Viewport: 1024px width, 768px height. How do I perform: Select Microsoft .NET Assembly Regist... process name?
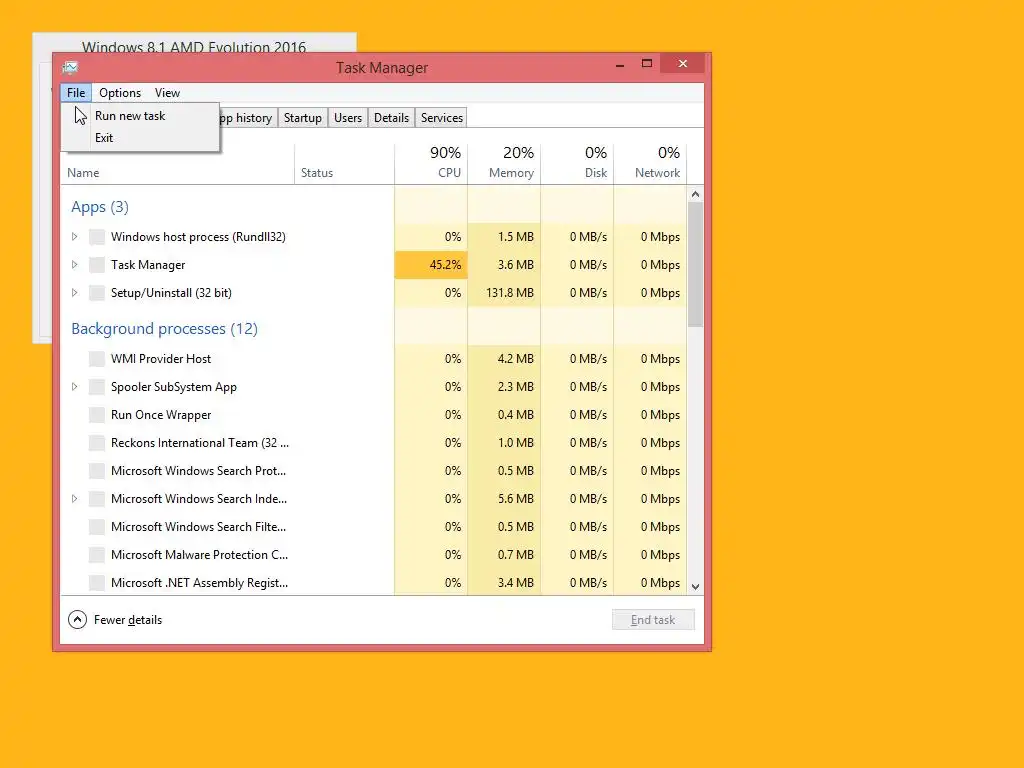coord(199,583)
